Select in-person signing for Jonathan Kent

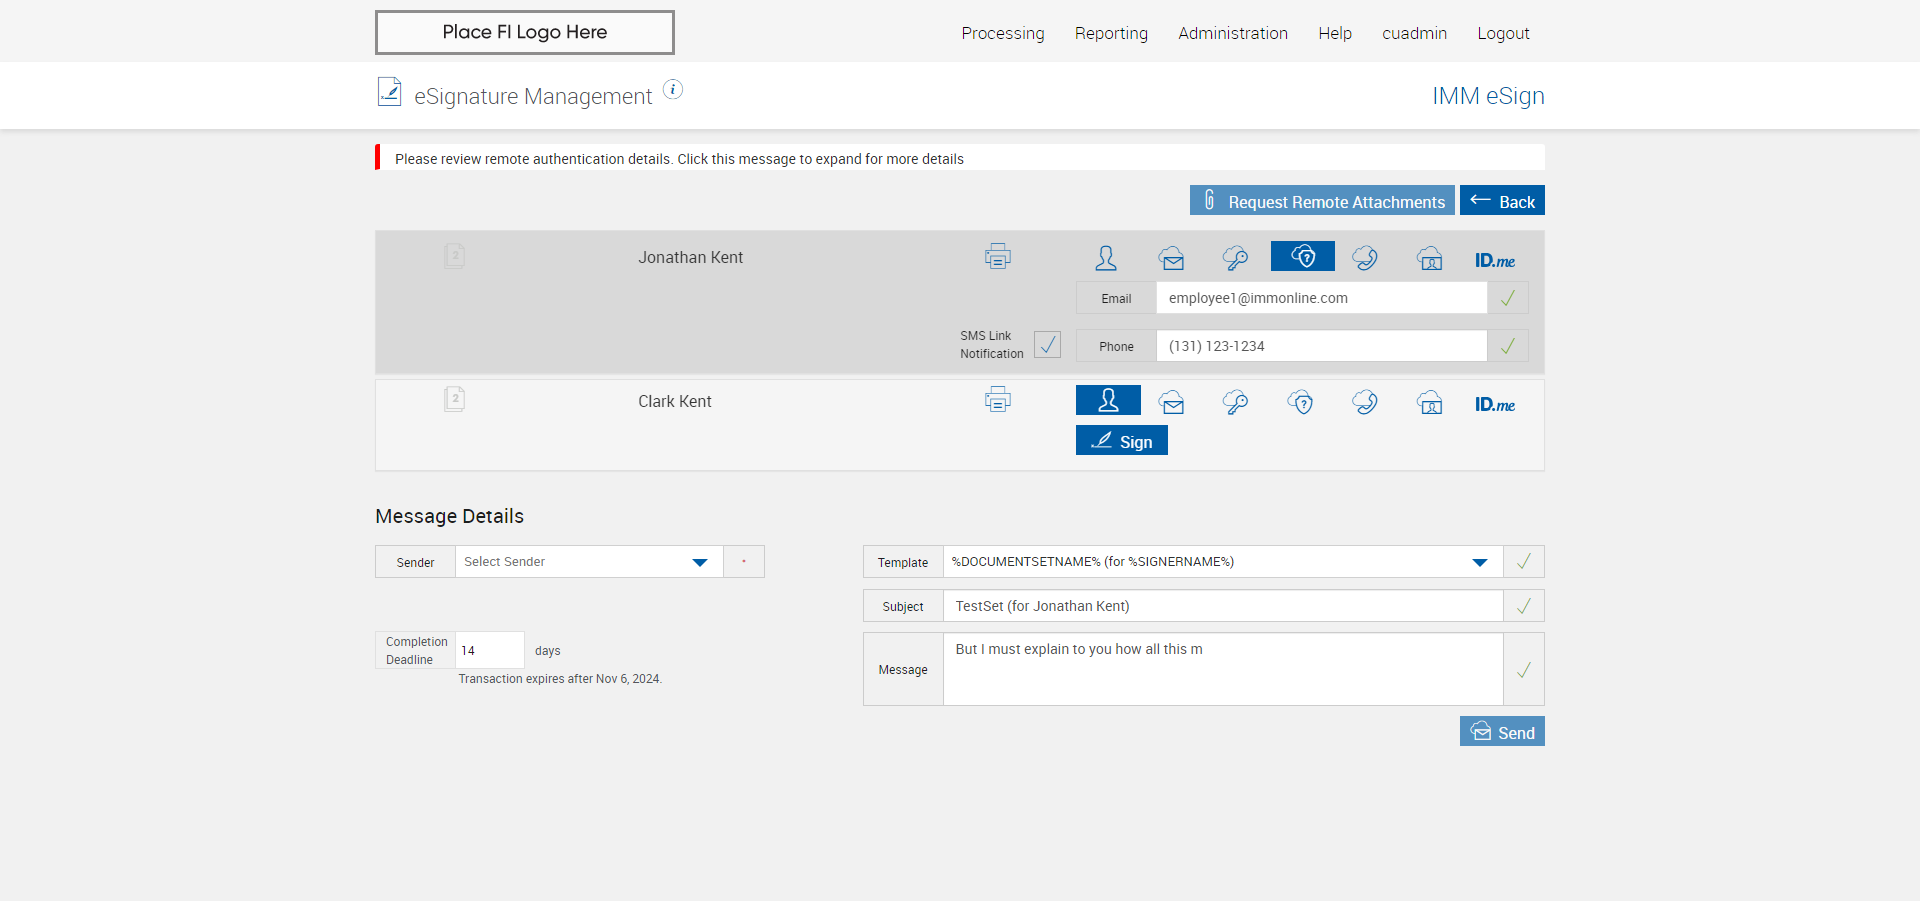pyautogui.click(x=1106, y=258)
